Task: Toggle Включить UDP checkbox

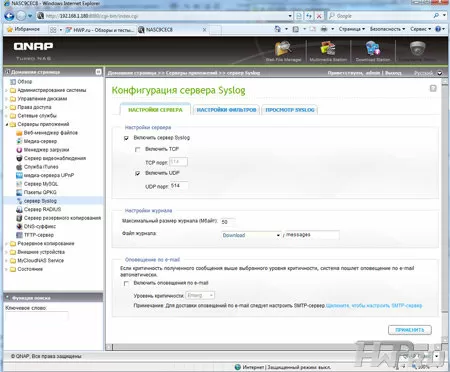Action: (x=138, y=173)
